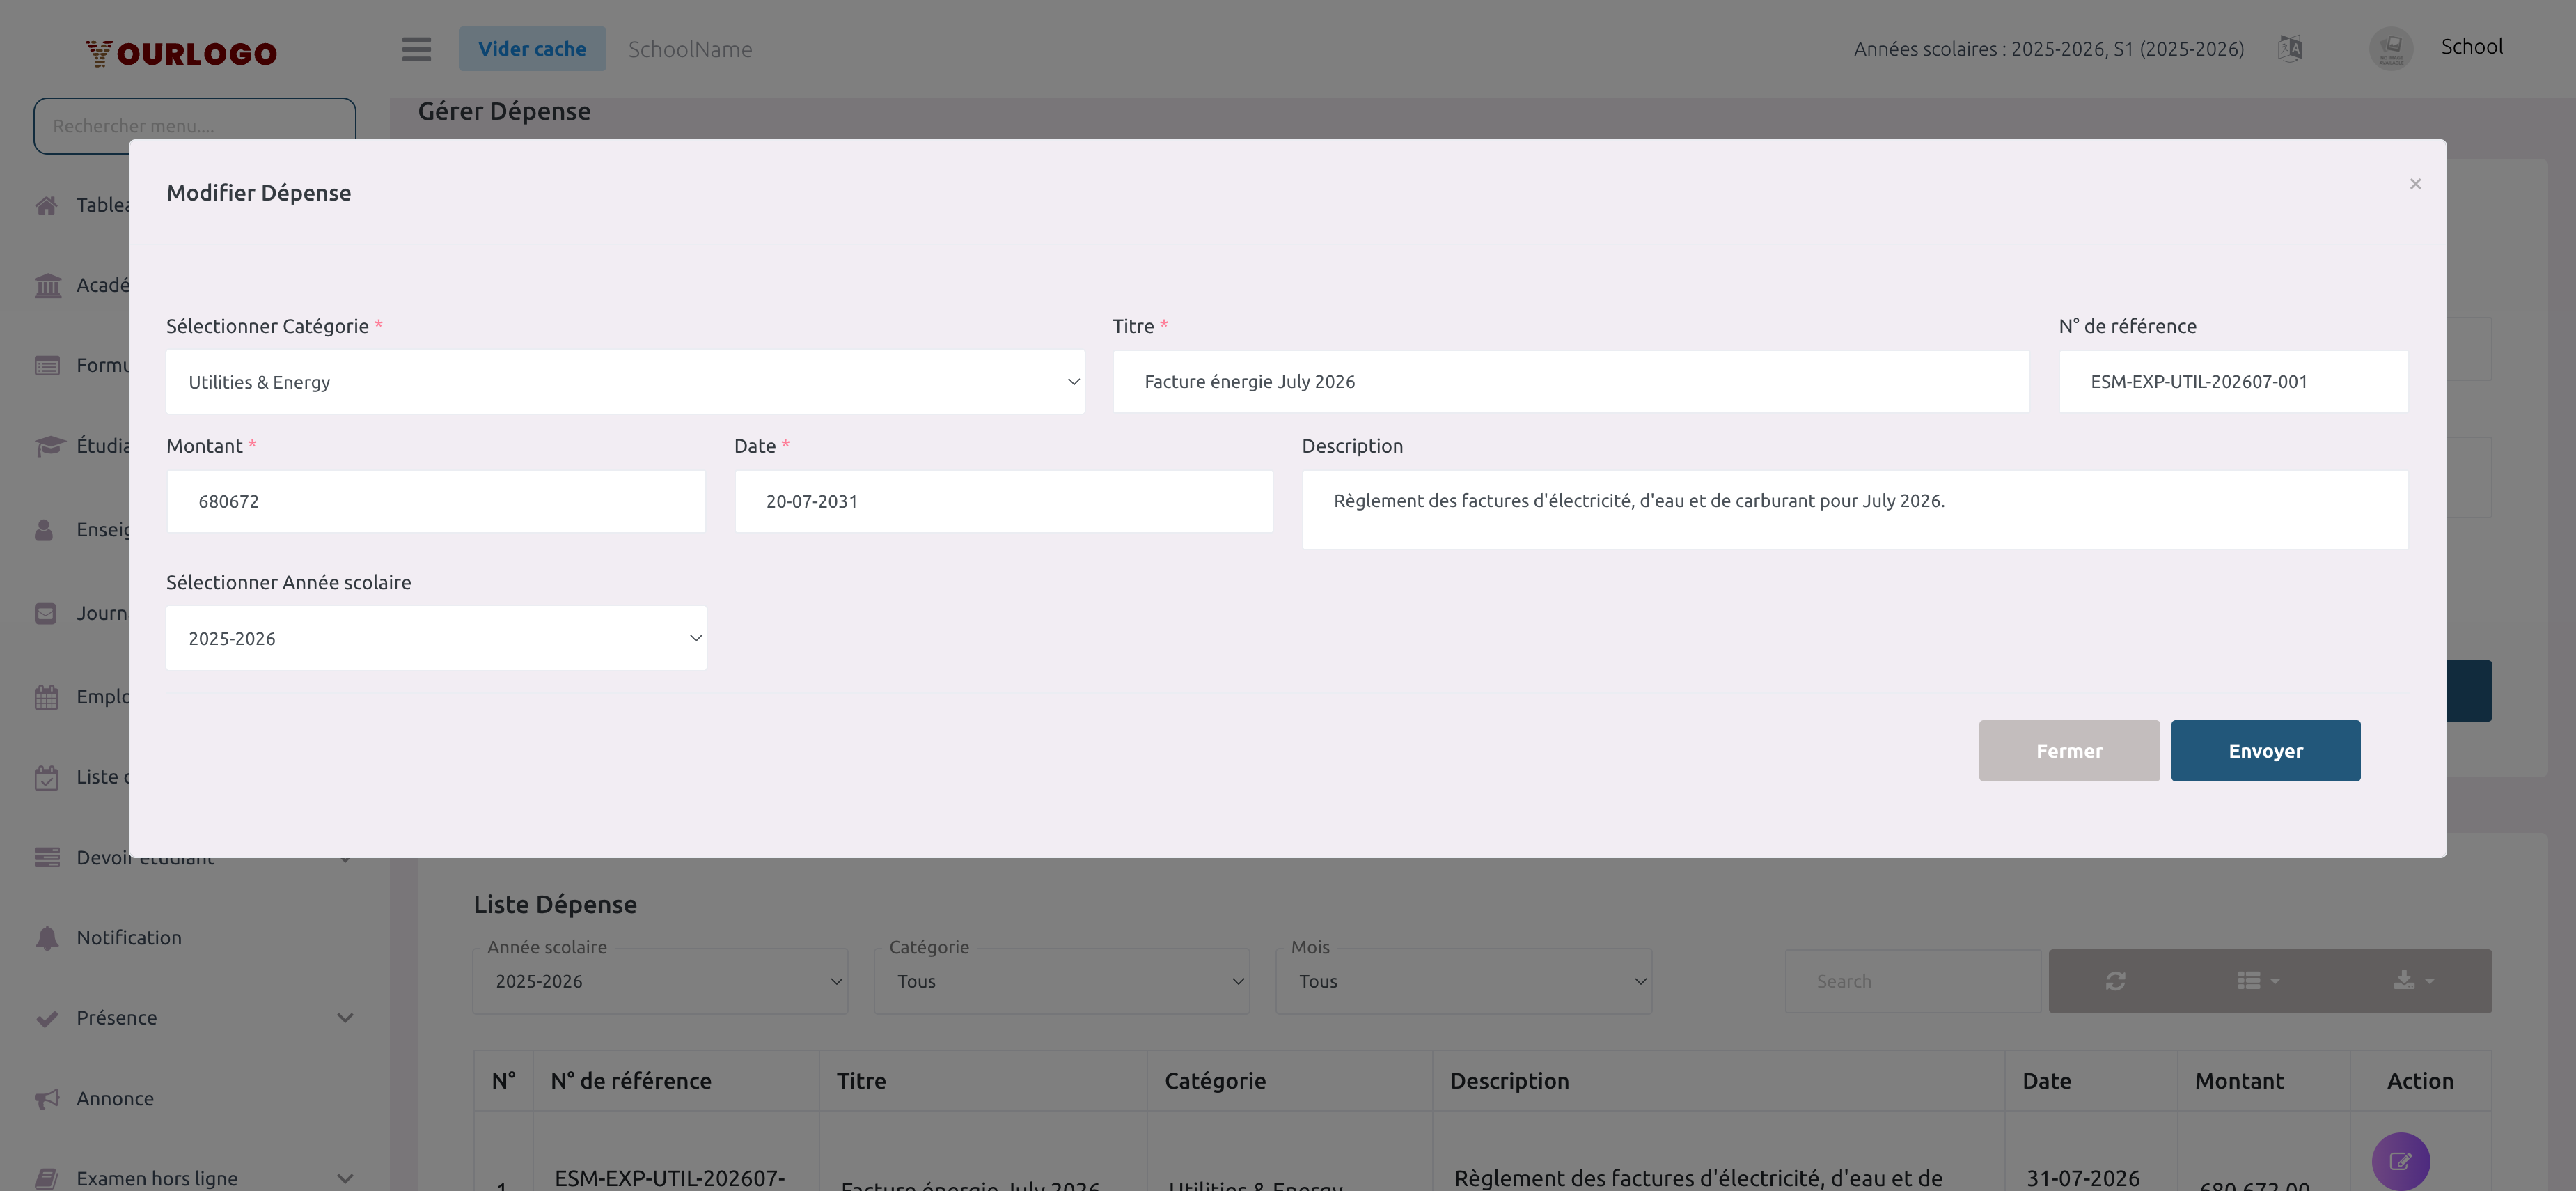Click the Montant input field
Image resolution: width=2576 pixels, height=1191 pixels.
click(x=436, y=501)
